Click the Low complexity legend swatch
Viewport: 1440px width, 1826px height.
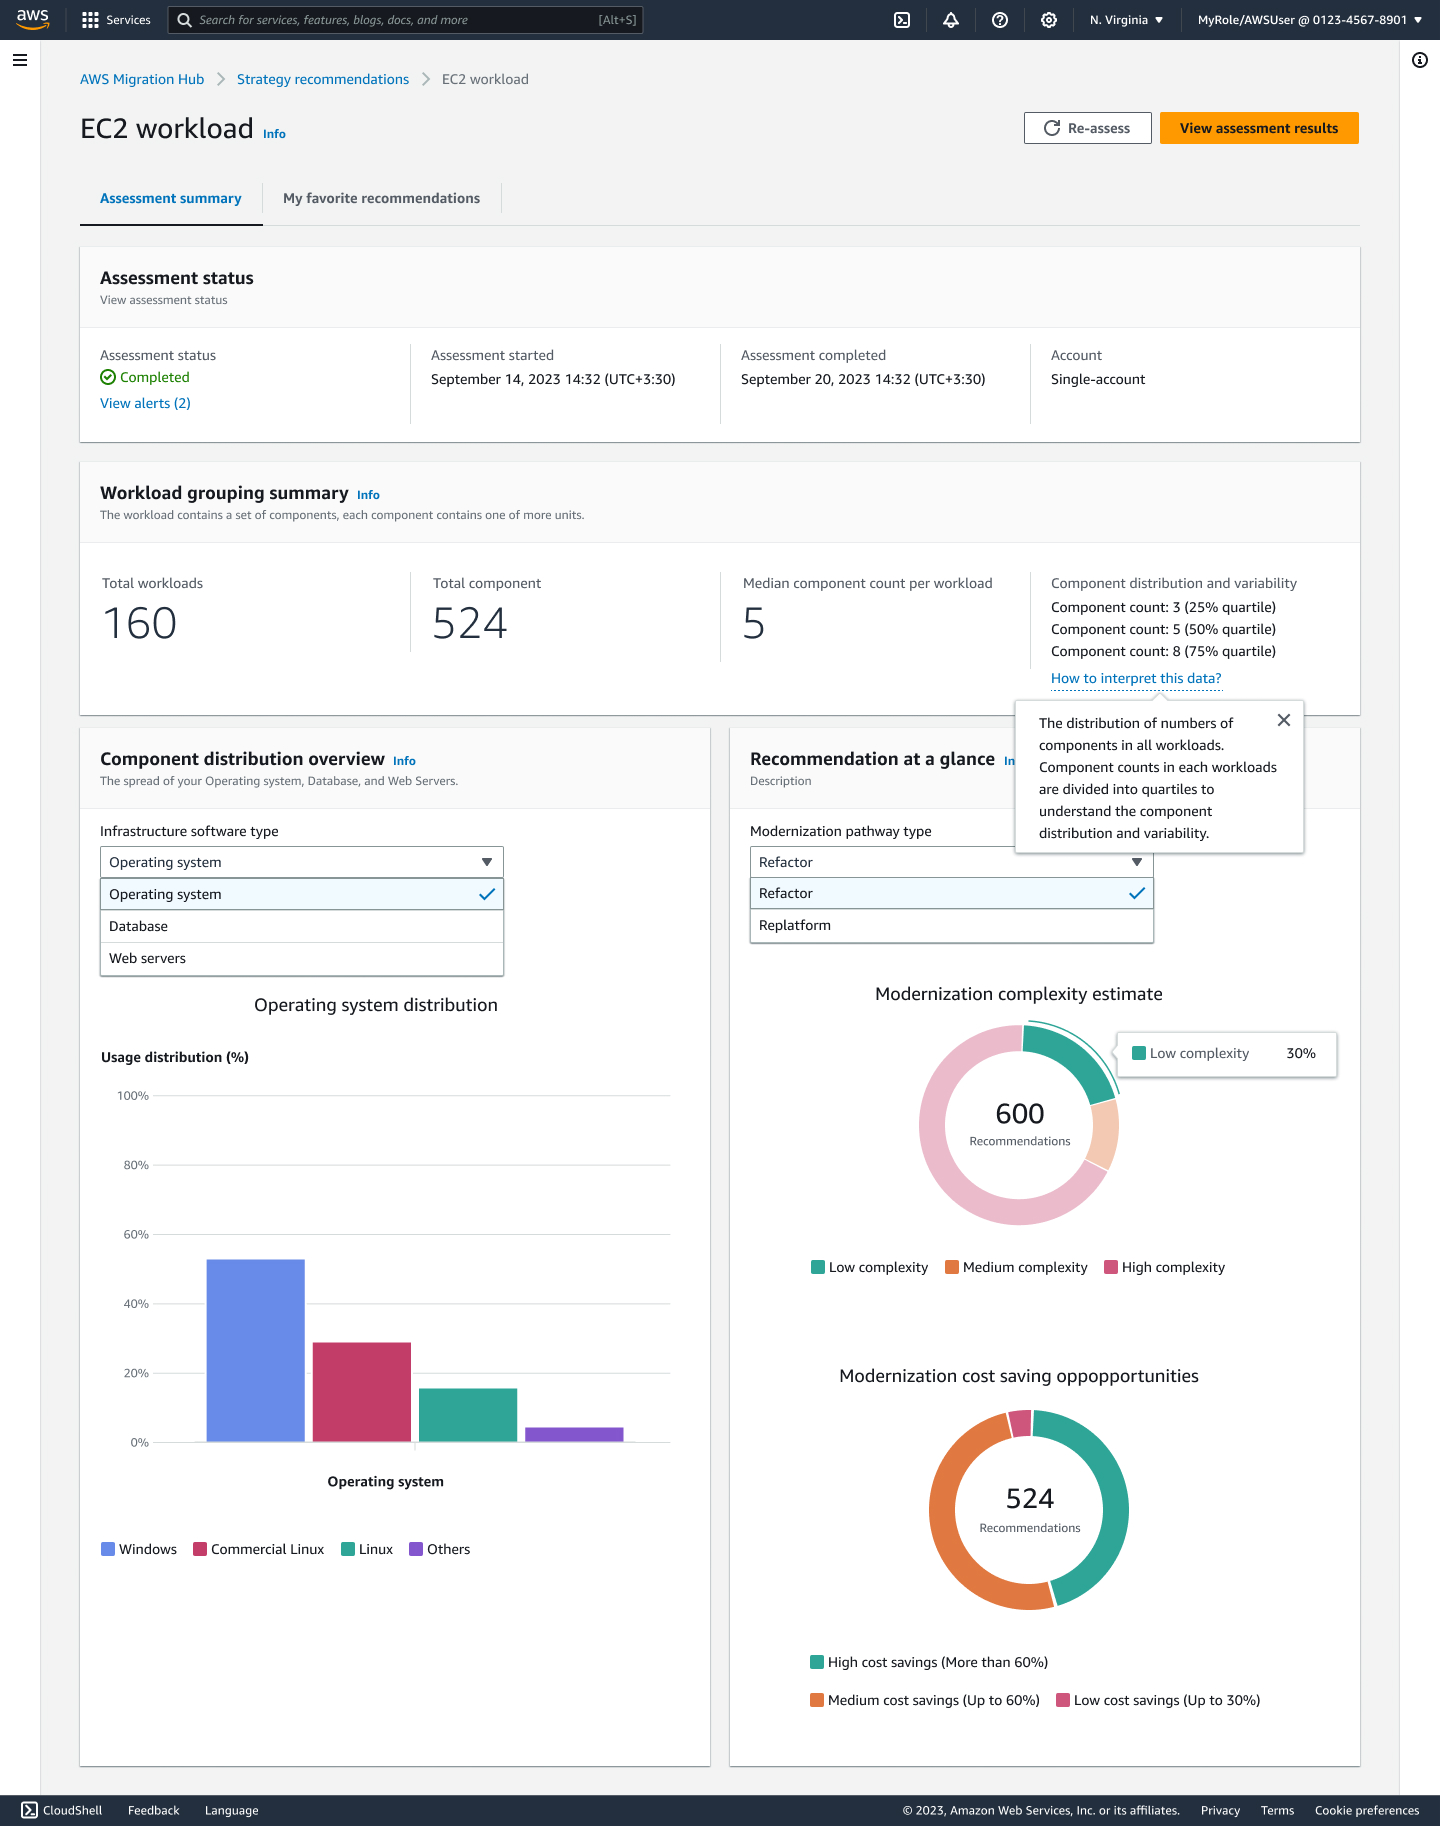(x=818, y=1267)
